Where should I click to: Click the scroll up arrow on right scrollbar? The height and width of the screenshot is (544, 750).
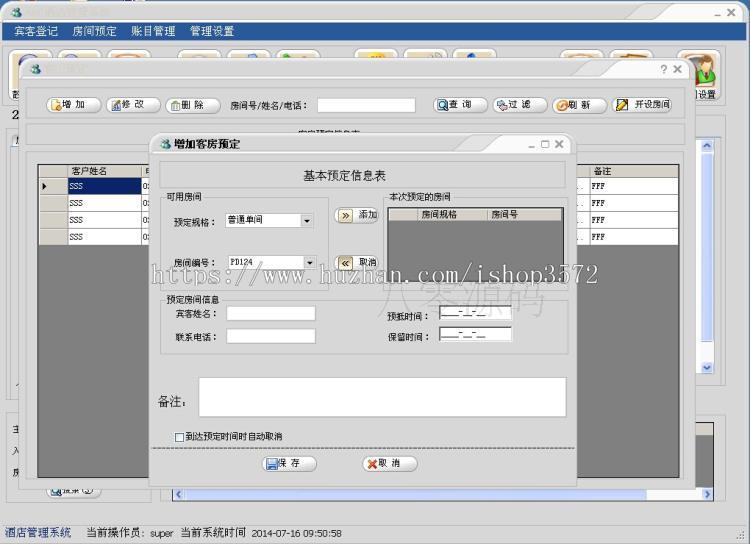click(x=707, y=145)
